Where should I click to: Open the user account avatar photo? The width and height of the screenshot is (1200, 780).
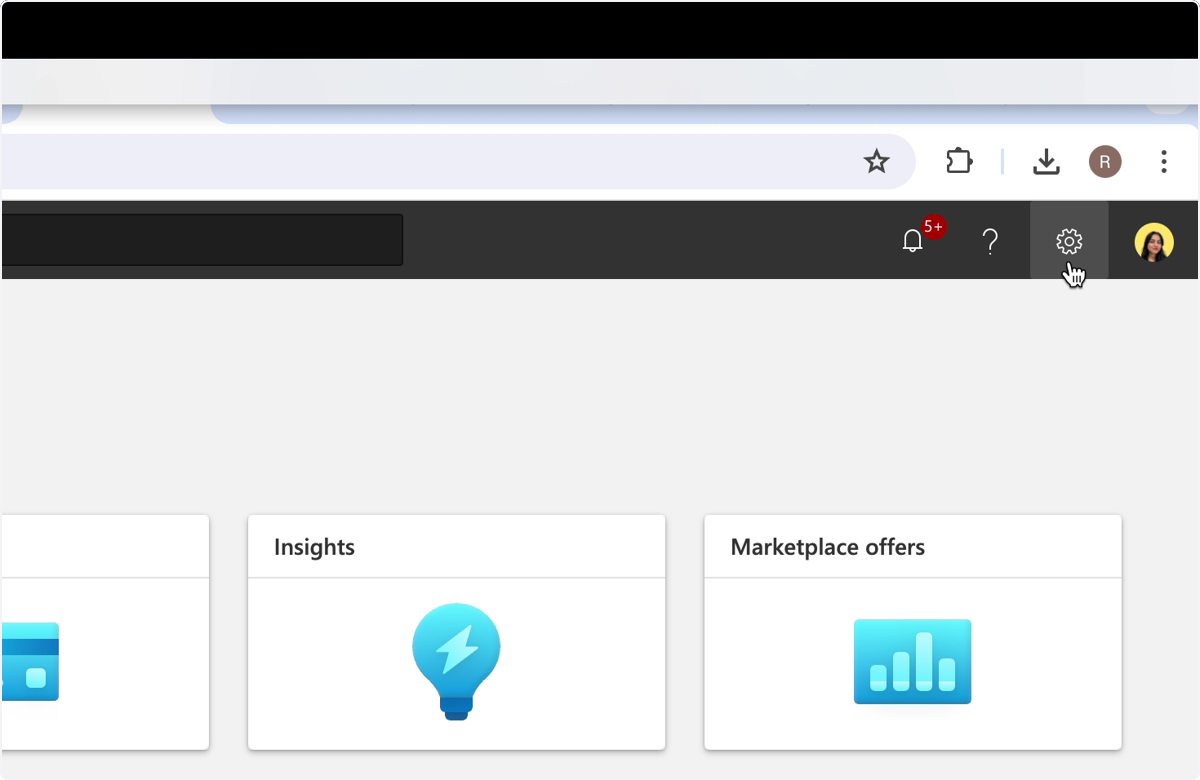[x=1154, y=242]
